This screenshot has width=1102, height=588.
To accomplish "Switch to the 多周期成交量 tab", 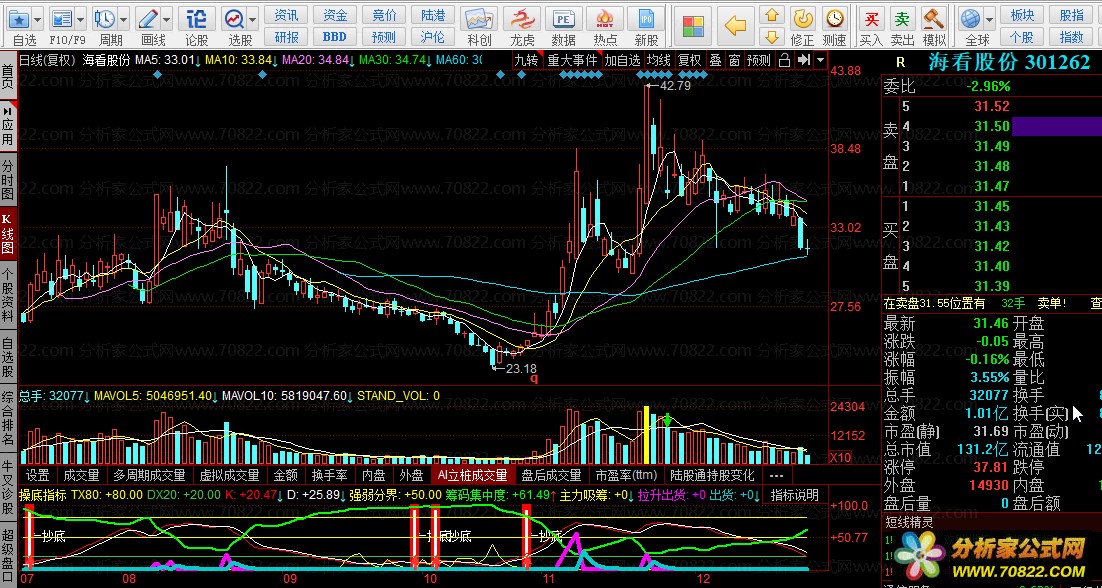I will pyautogui.click(x=150, y=476).
